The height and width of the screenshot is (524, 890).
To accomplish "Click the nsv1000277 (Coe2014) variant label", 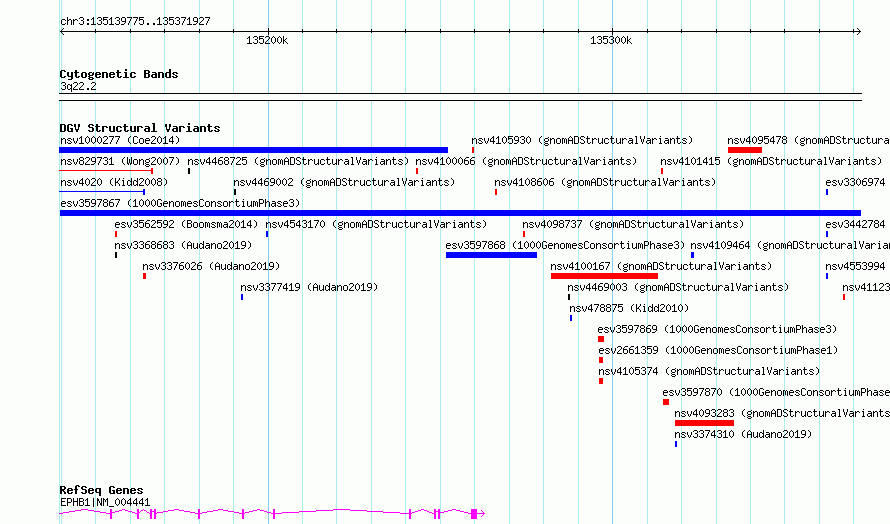I will [x=120, y=140].
